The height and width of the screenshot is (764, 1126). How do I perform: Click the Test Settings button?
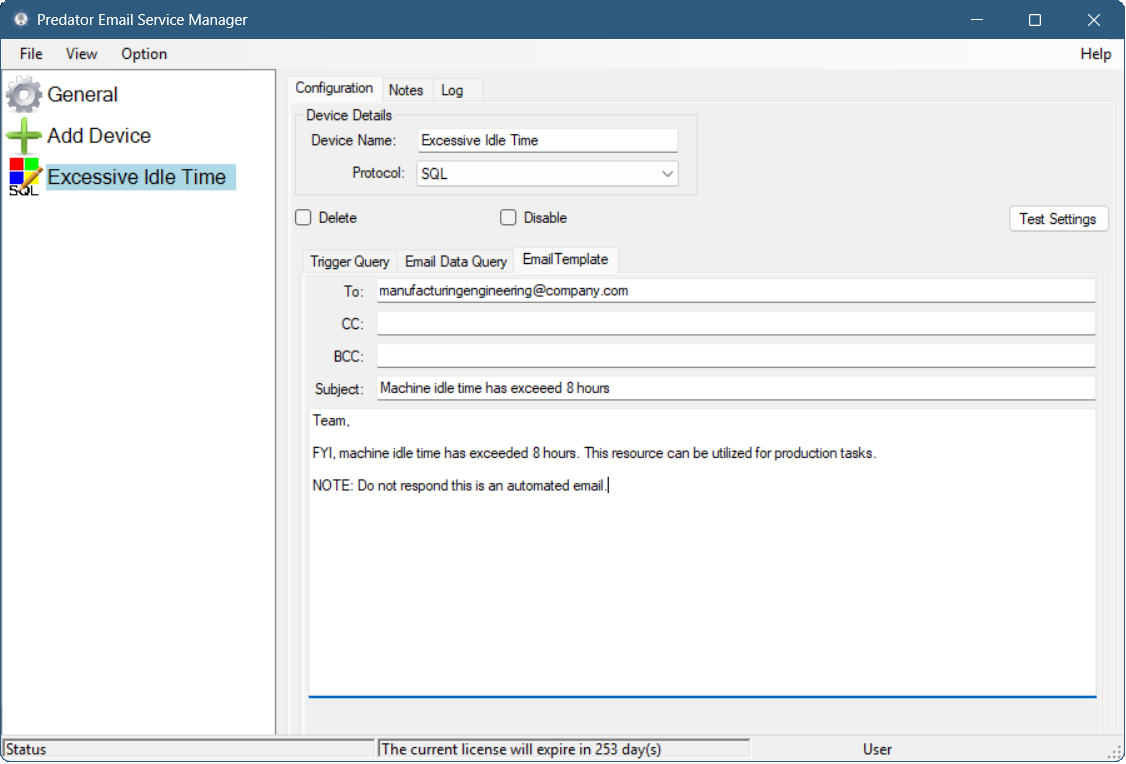point(1058,218)
